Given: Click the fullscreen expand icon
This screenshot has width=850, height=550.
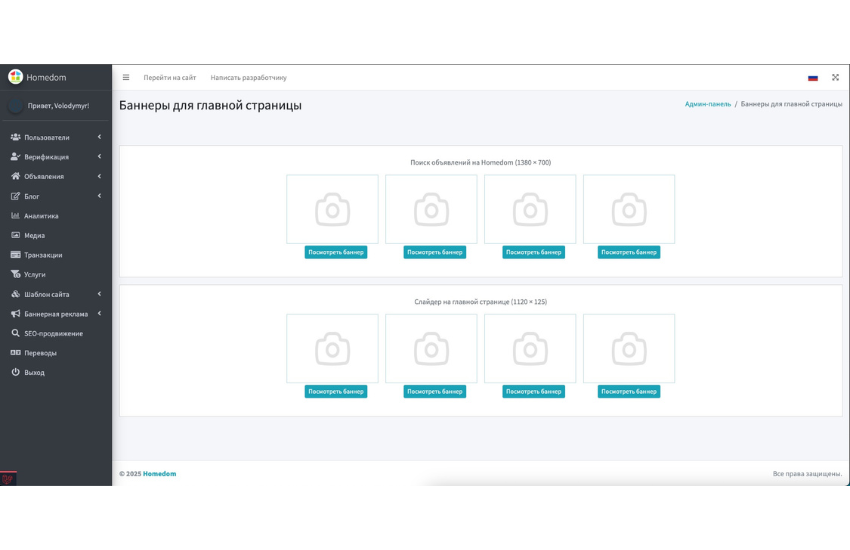Looking at the screenshot, I should [835, 77].
